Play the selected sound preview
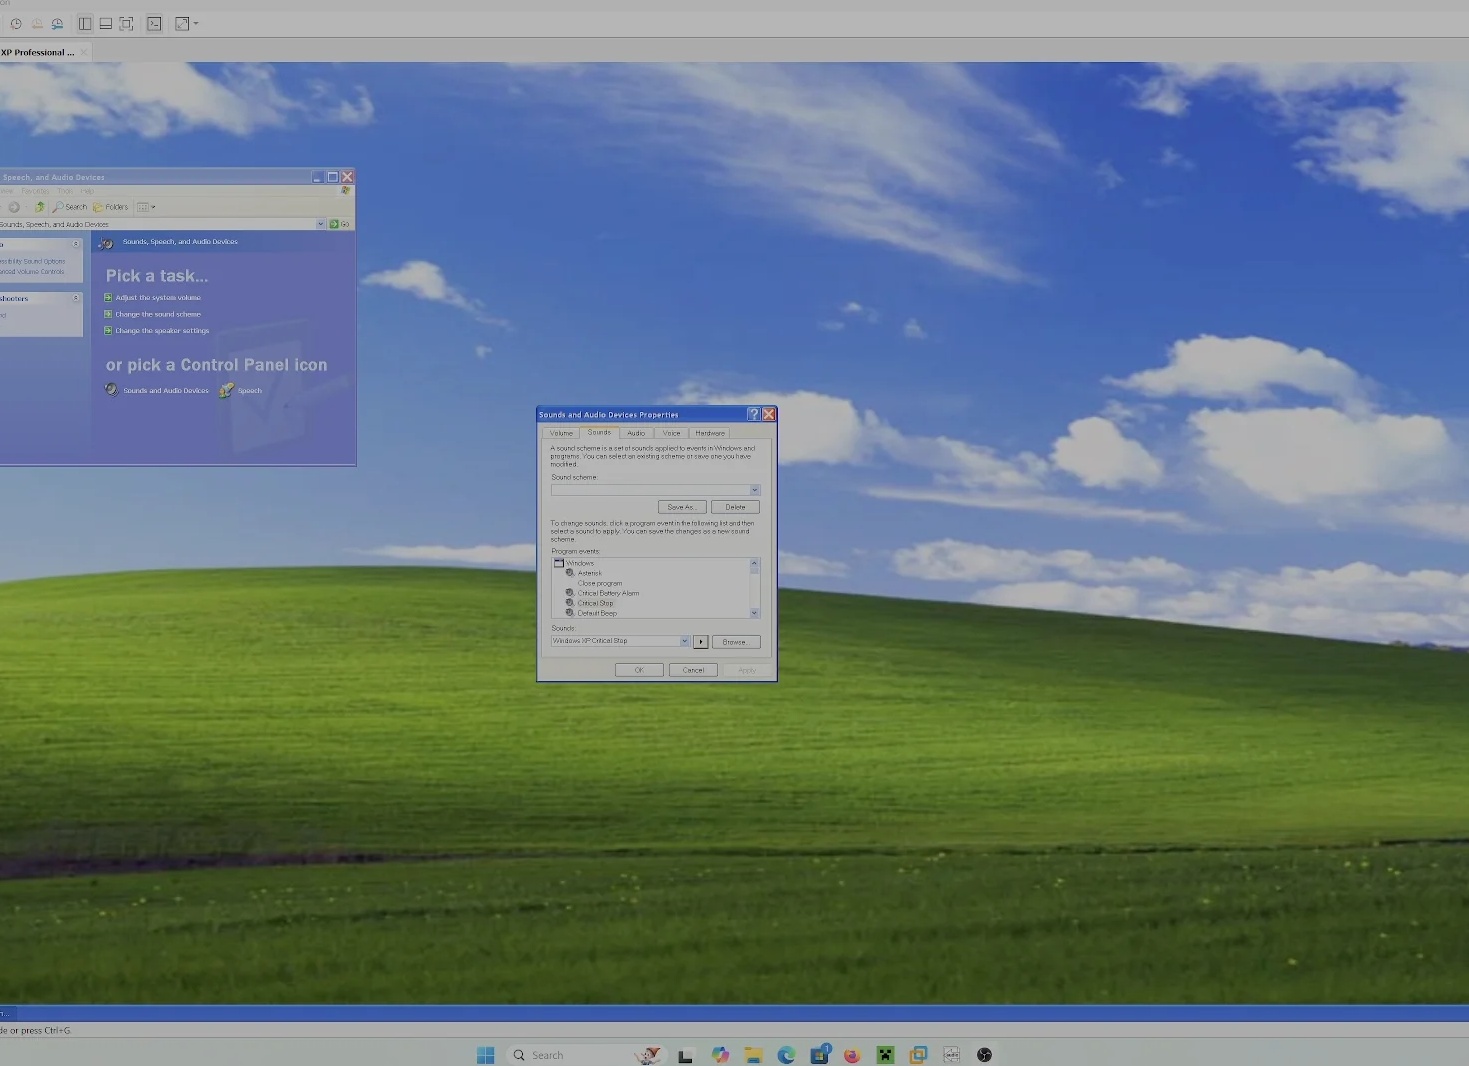 pos(701,642)
